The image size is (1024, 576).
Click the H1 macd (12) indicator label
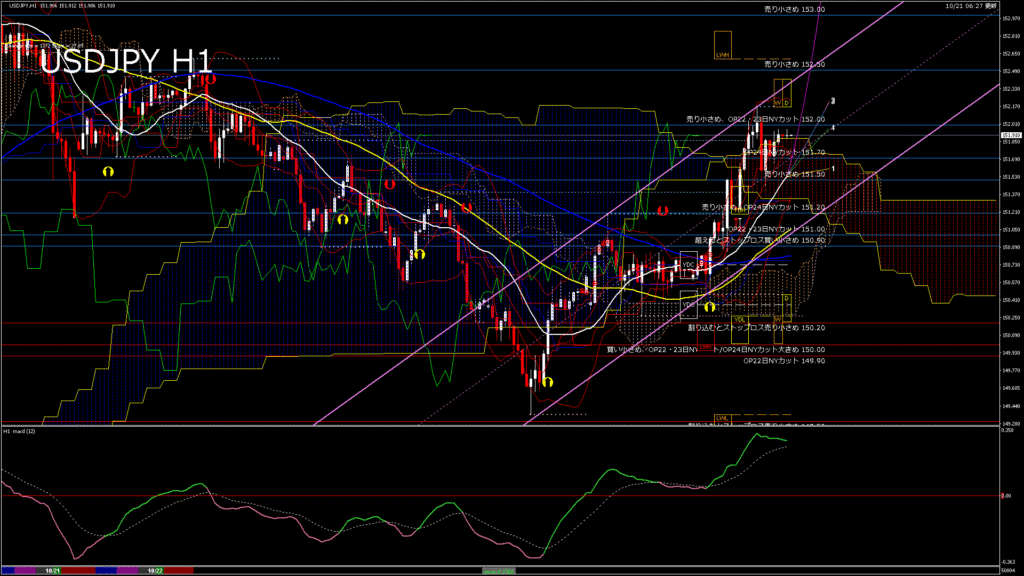[x=20, y=431]
